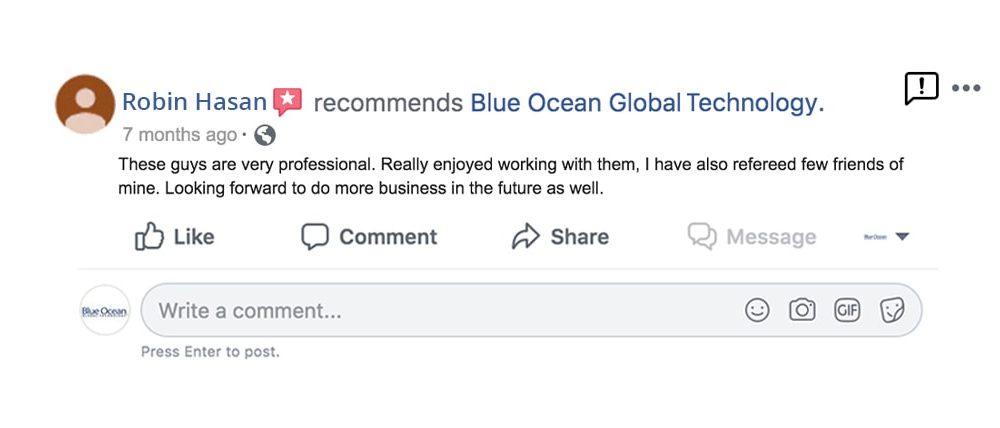Click the Like thumbs-up icon
Screen dimensions: 1000x428
pyautogui.click(x=149, y=236)
